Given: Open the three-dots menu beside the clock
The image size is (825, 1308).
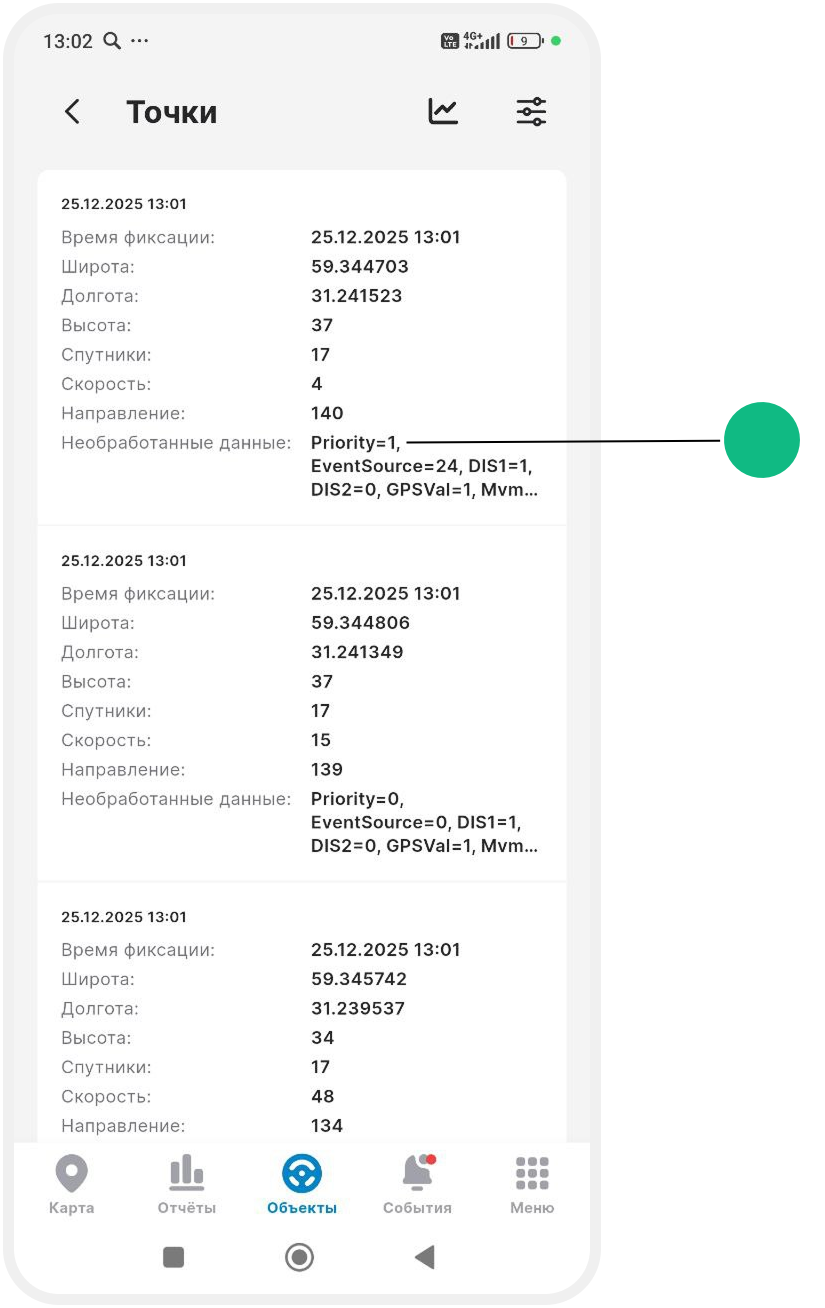Looking at the screenshot, I should [139, 41].
